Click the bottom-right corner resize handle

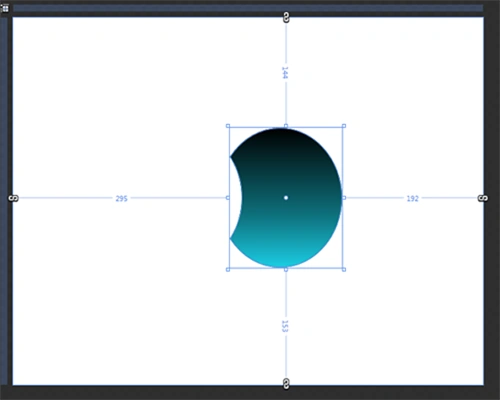[x=344, y=270]
